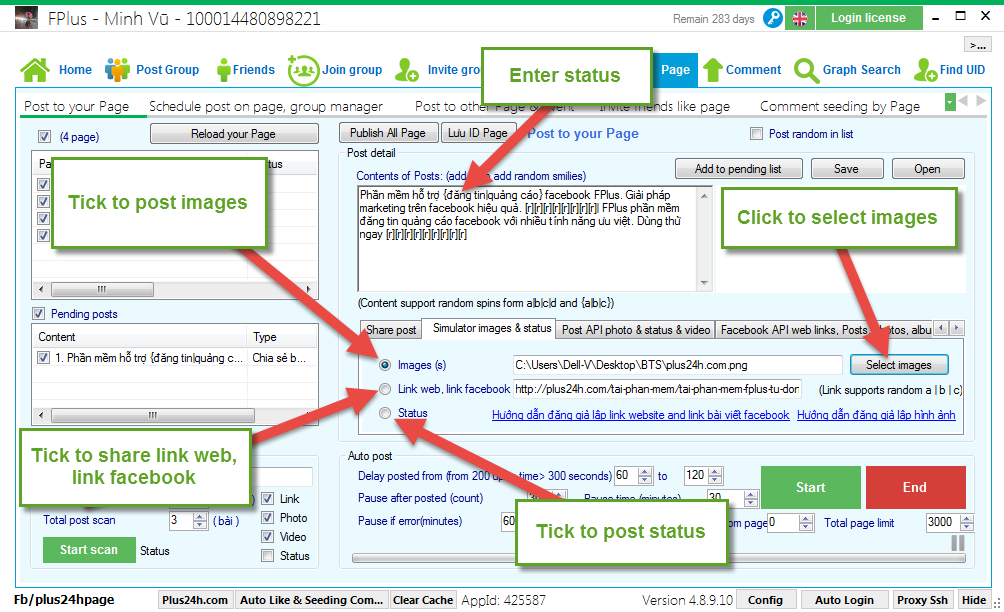Increase delay-to value 120 with stepper
Screen dimensions: 1004x612
click(x=715, y=472)
